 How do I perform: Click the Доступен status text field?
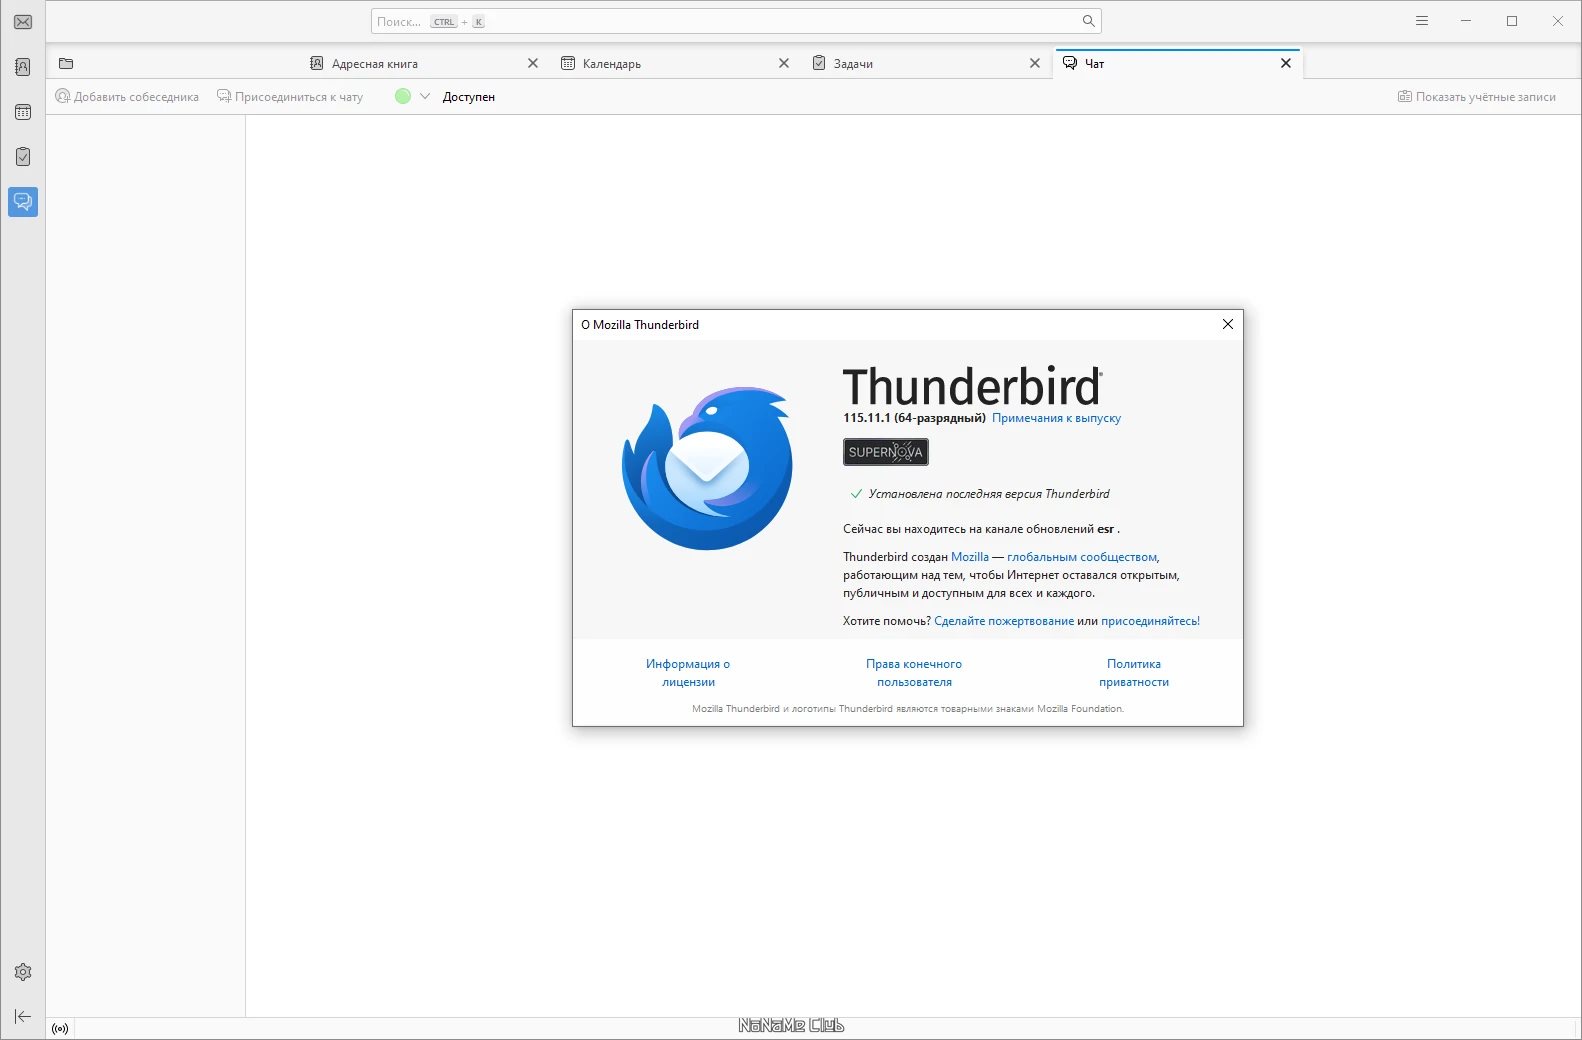[x=469, y=97]
